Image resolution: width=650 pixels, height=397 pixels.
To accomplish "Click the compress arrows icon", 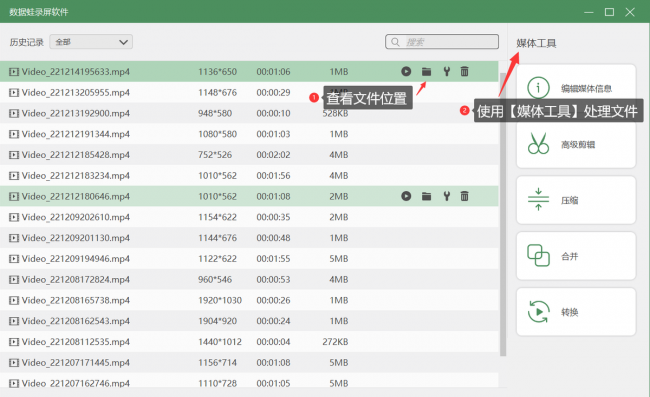I will point(538,199).
